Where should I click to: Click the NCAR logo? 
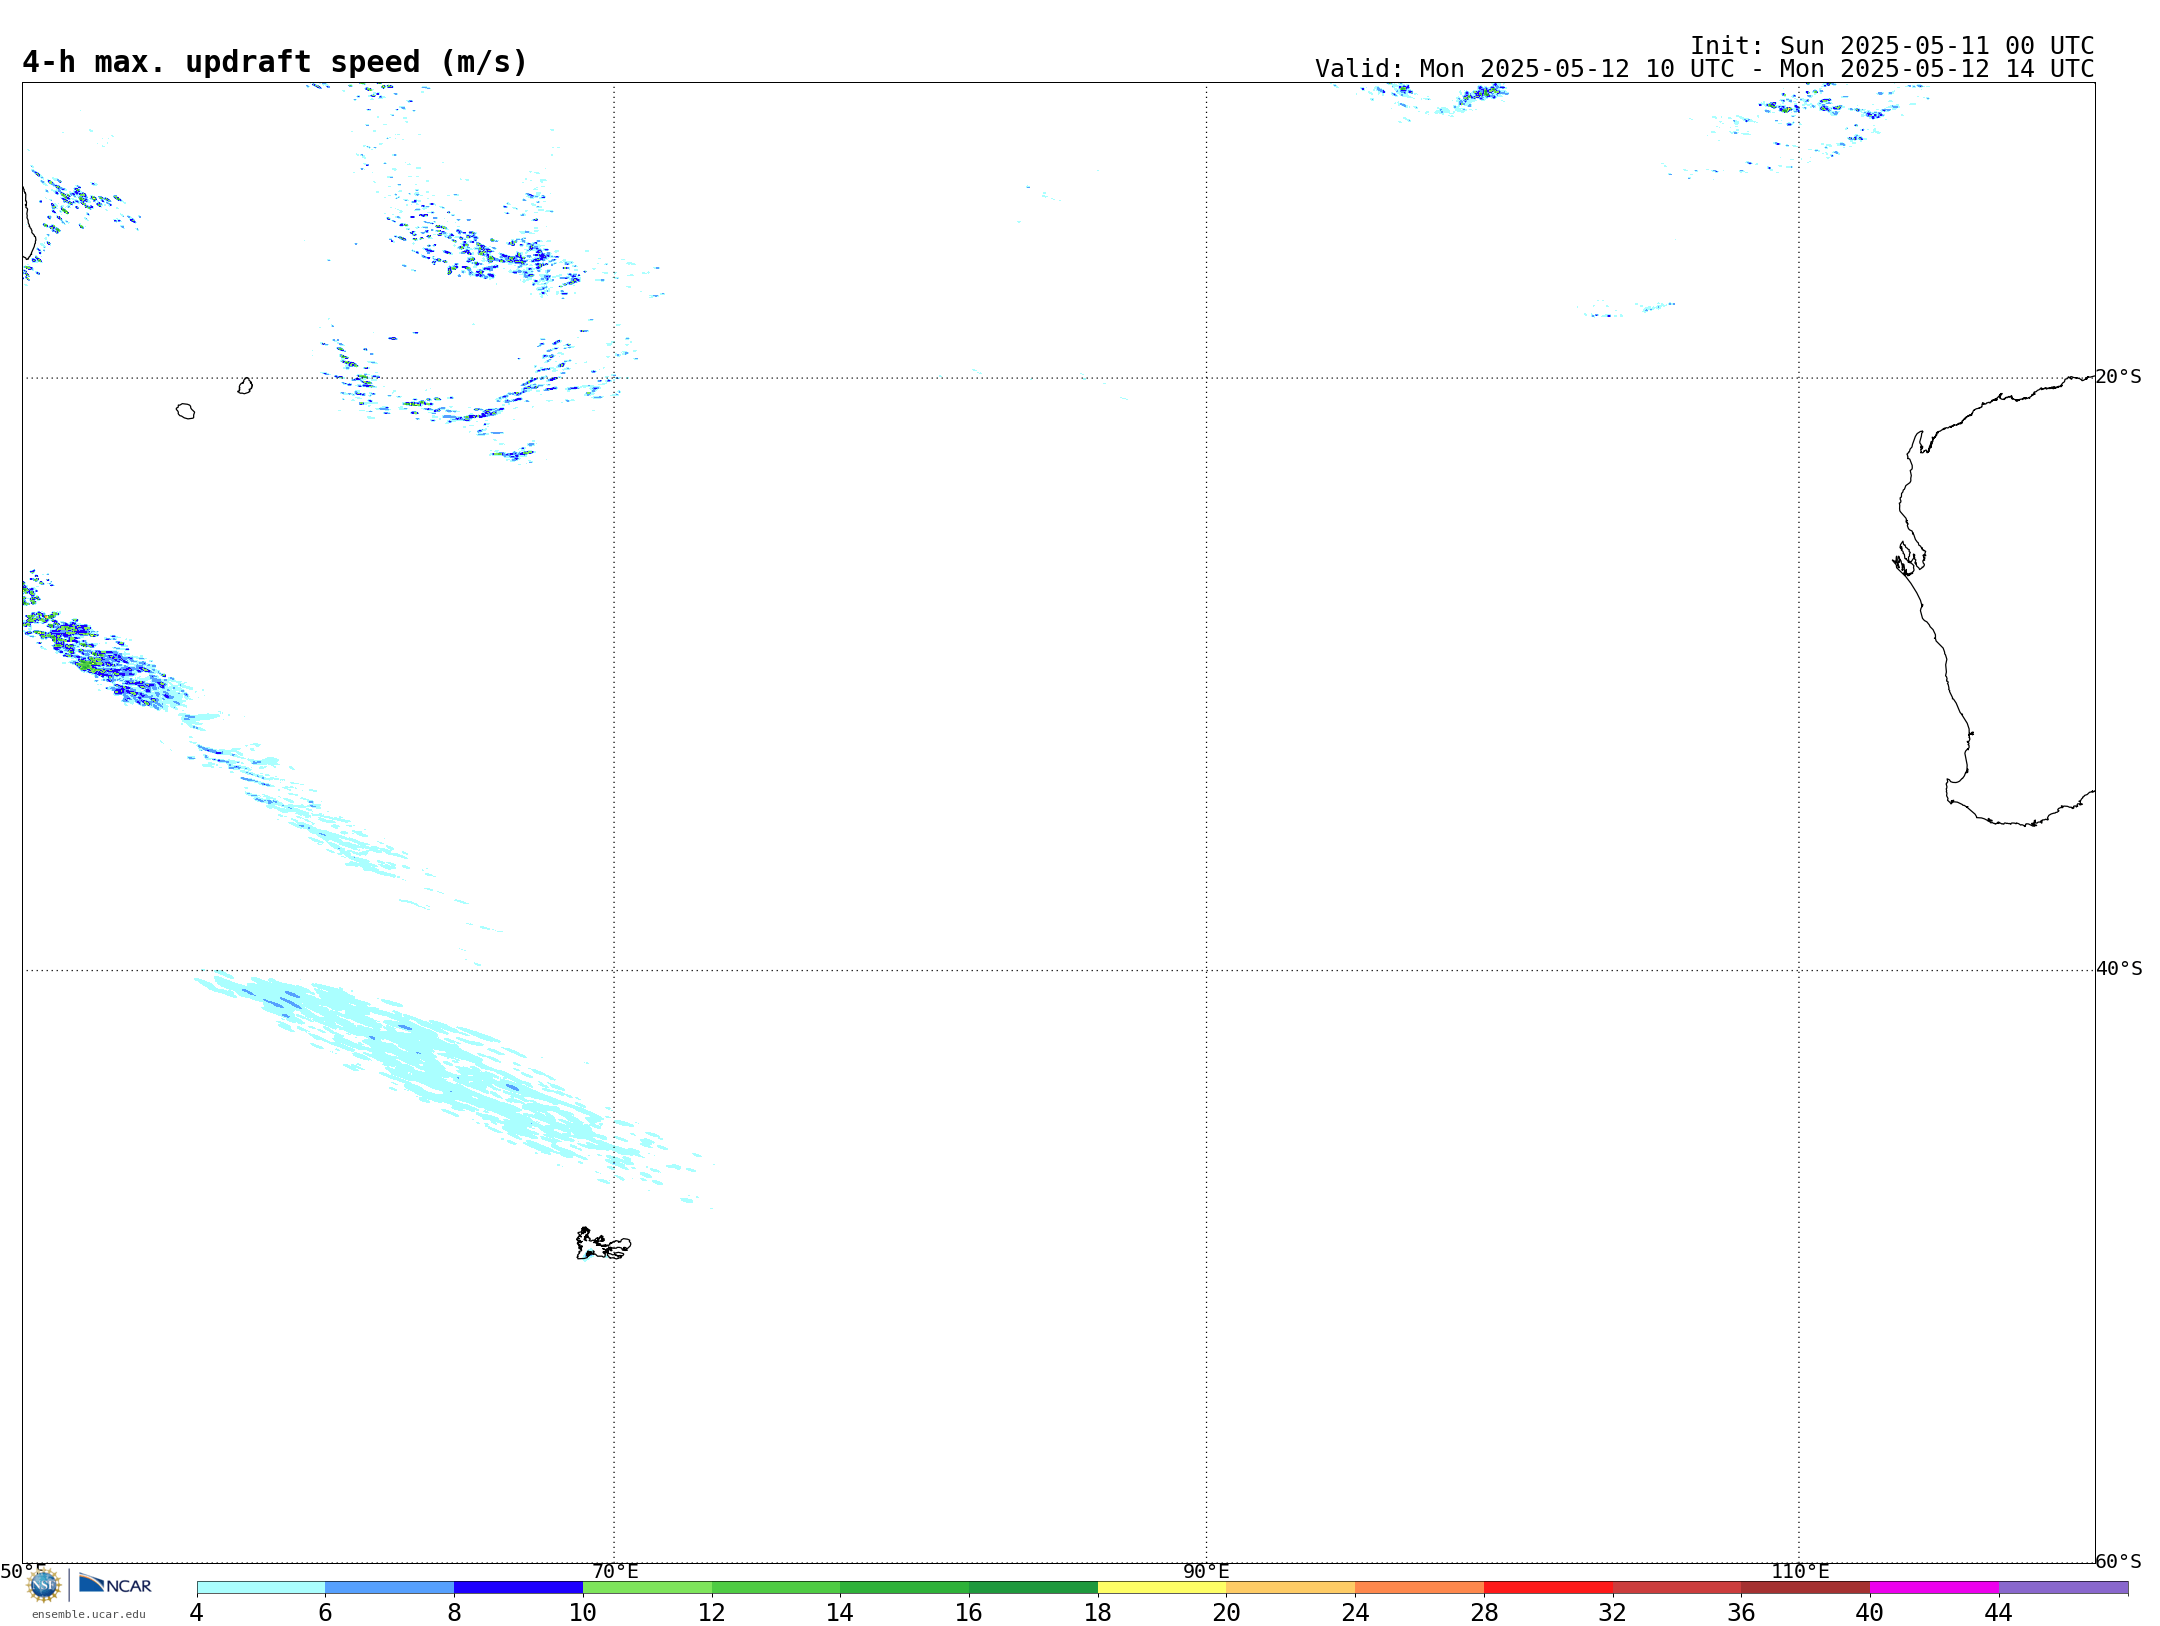click(x=115, y=1584)
